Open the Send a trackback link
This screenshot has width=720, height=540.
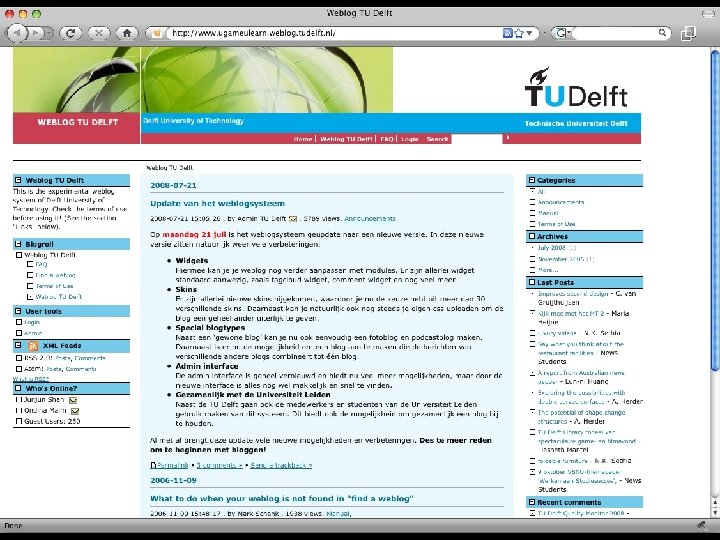coord(281,465)
